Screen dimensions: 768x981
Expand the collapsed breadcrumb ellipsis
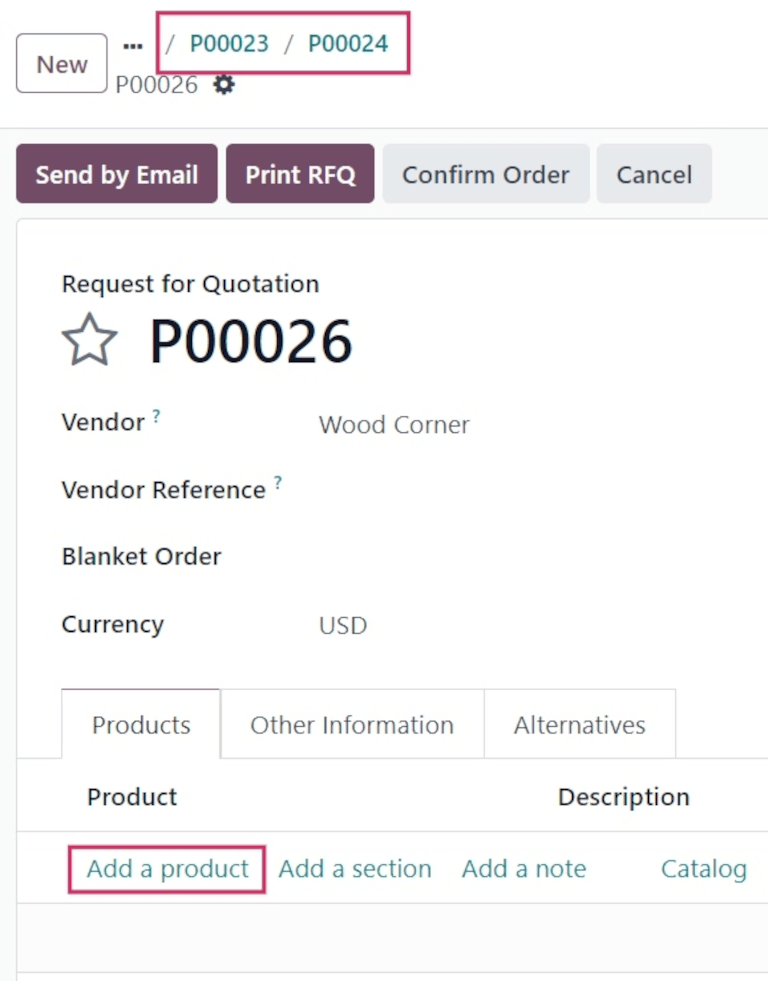pos(133,46)
